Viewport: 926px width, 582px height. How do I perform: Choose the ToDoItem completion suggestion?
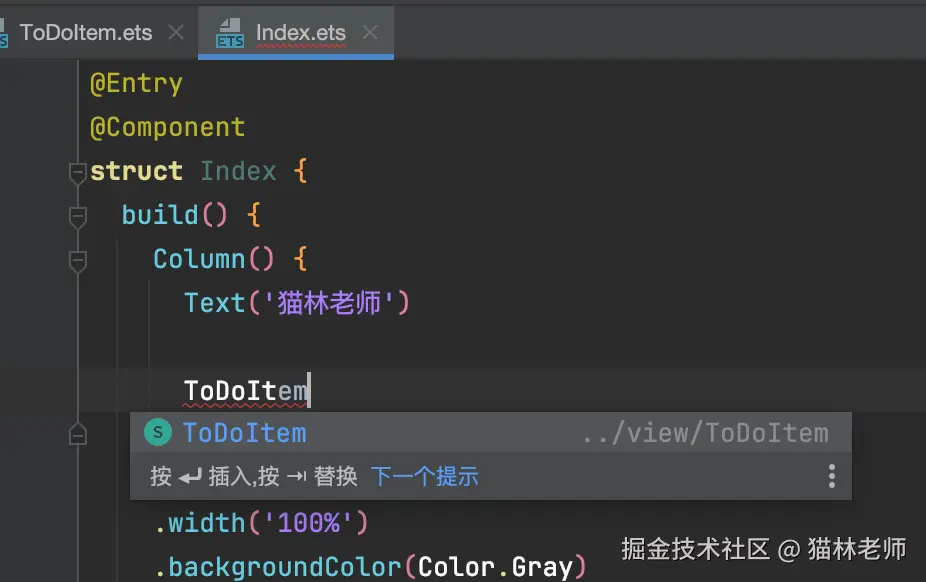point(245,433)
